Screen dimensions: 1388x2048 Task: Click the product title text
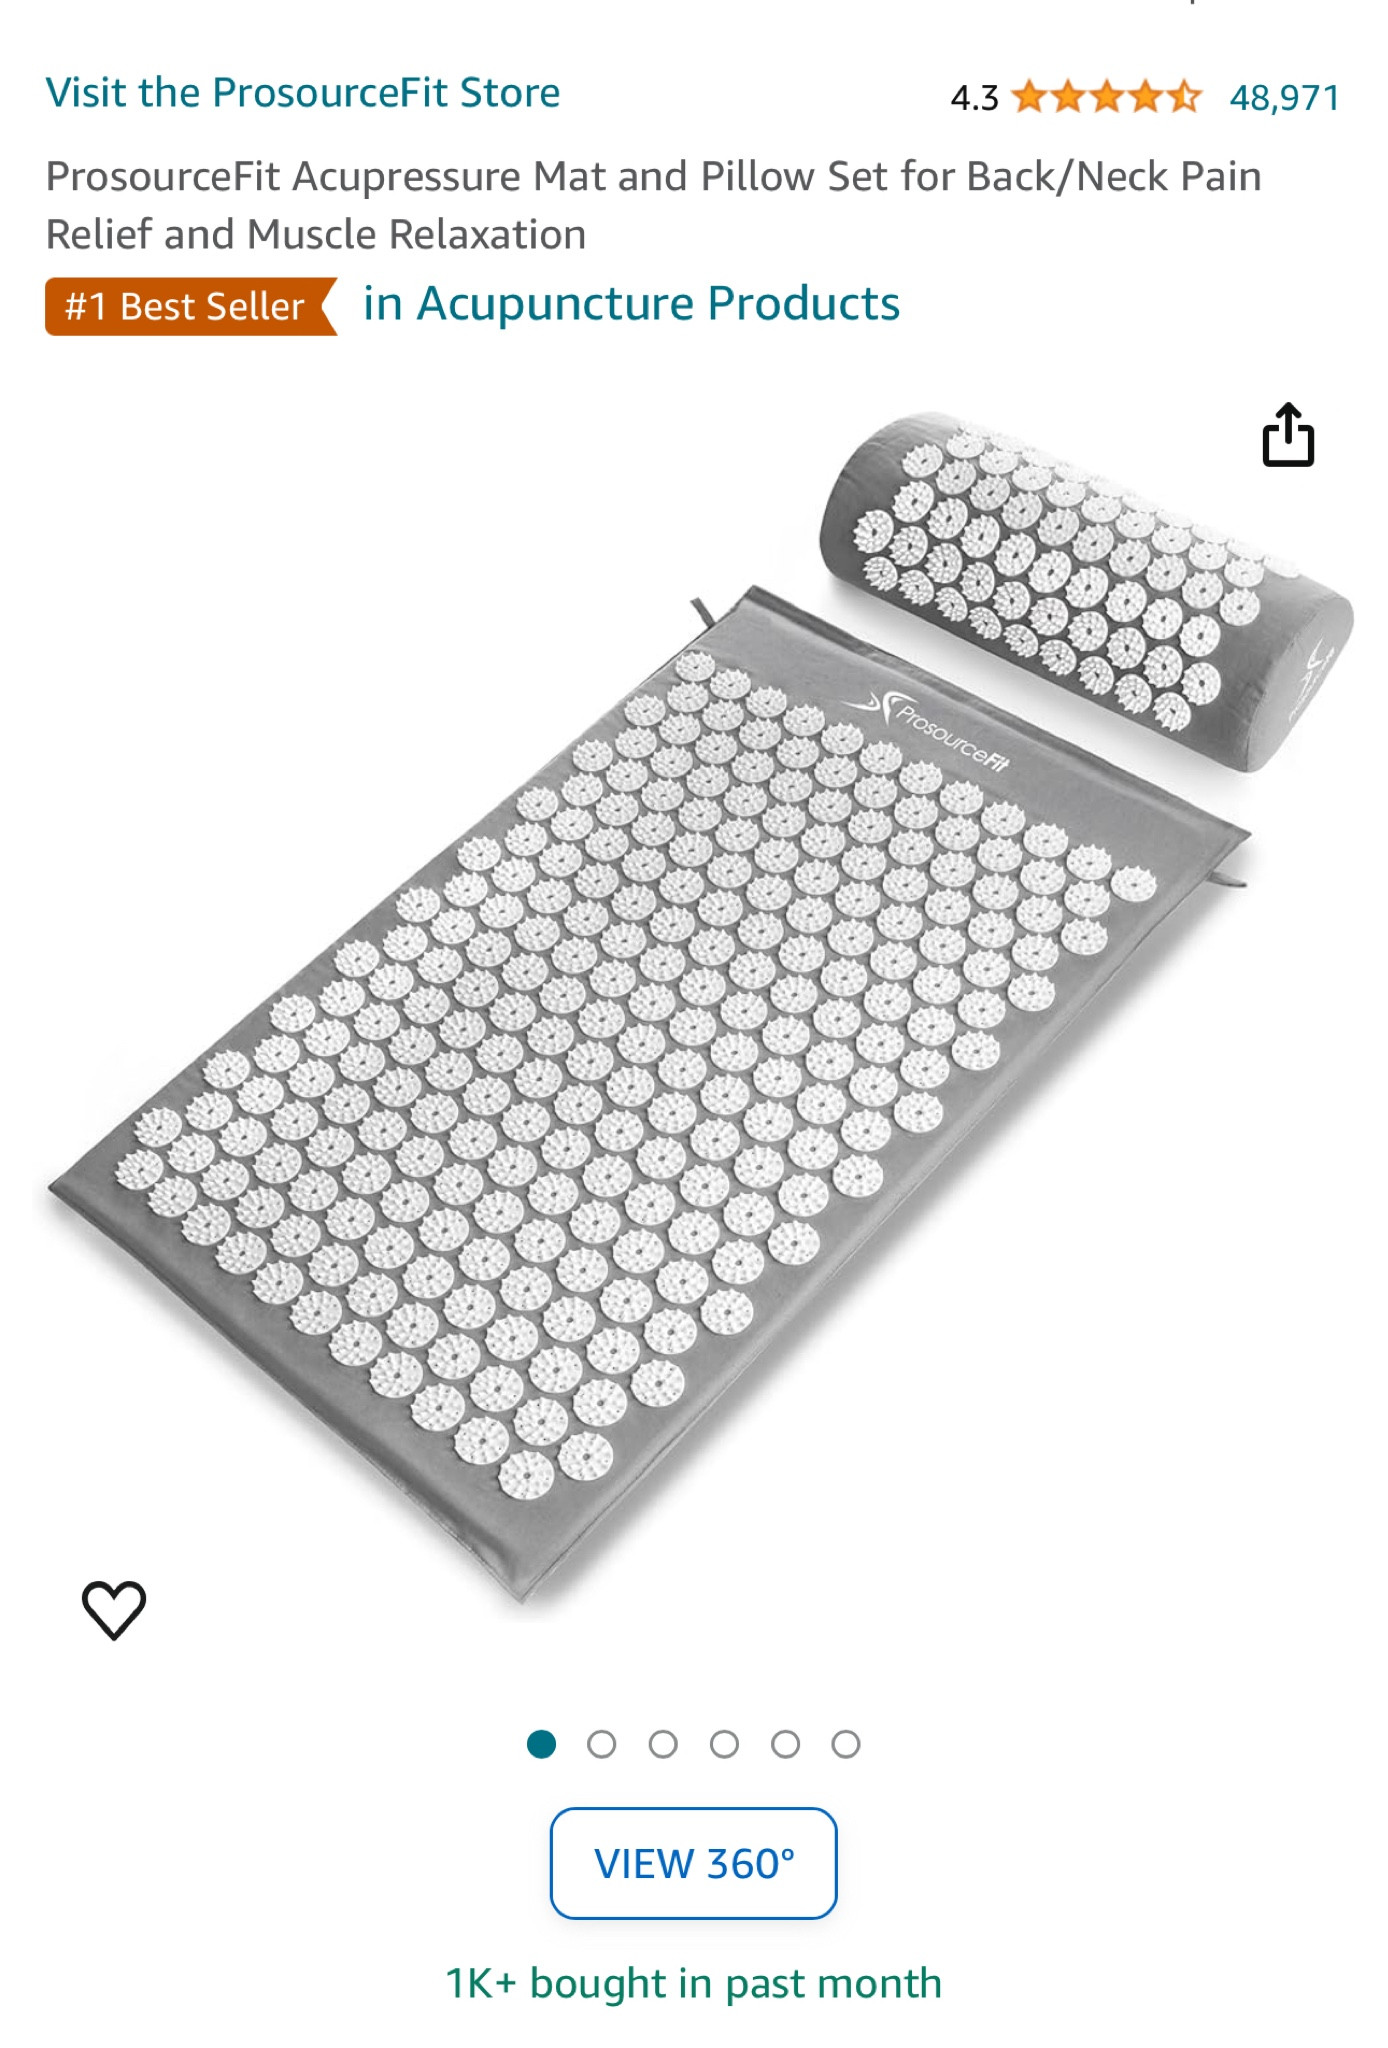pos(653,205)
